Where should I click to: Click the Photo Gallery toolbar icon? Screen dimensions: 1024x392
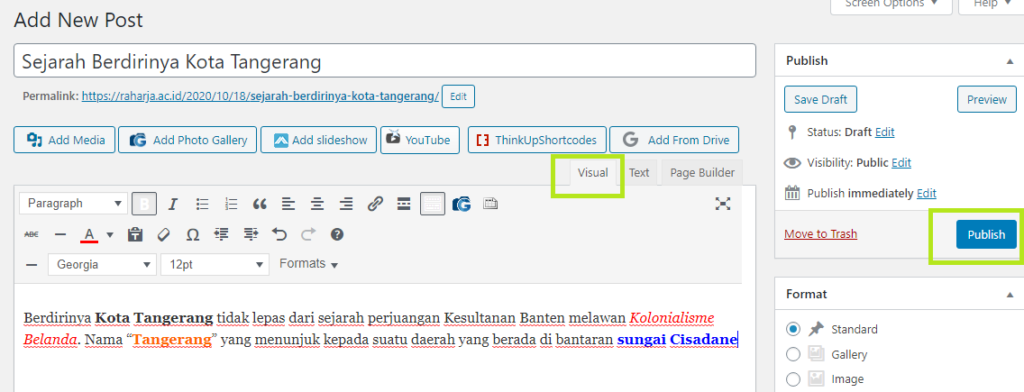tap(462, 204)
